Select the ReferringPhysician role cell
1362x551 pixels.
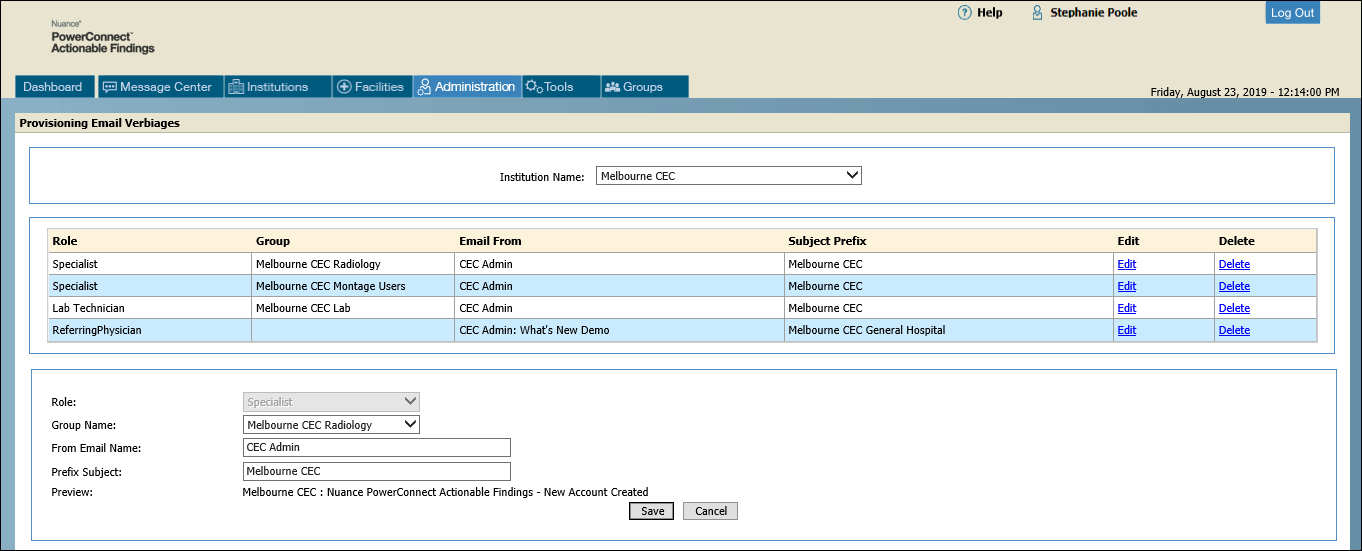coord(150,330)
